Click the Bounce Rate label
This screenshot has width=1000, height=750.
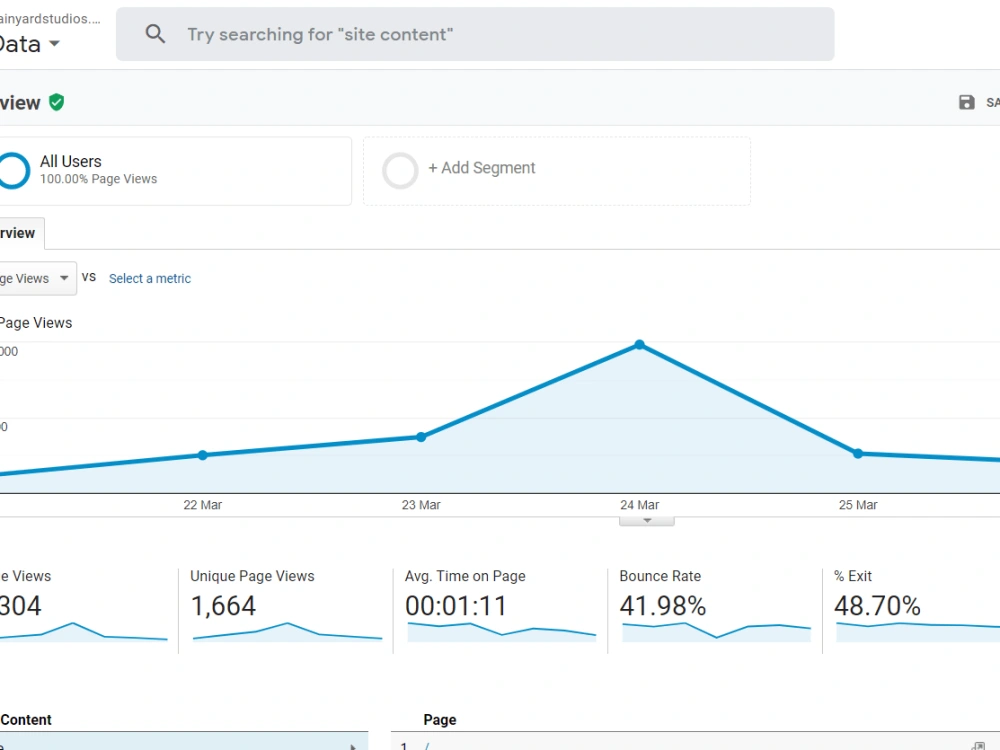pyautogui.click(x=660, y=577)
